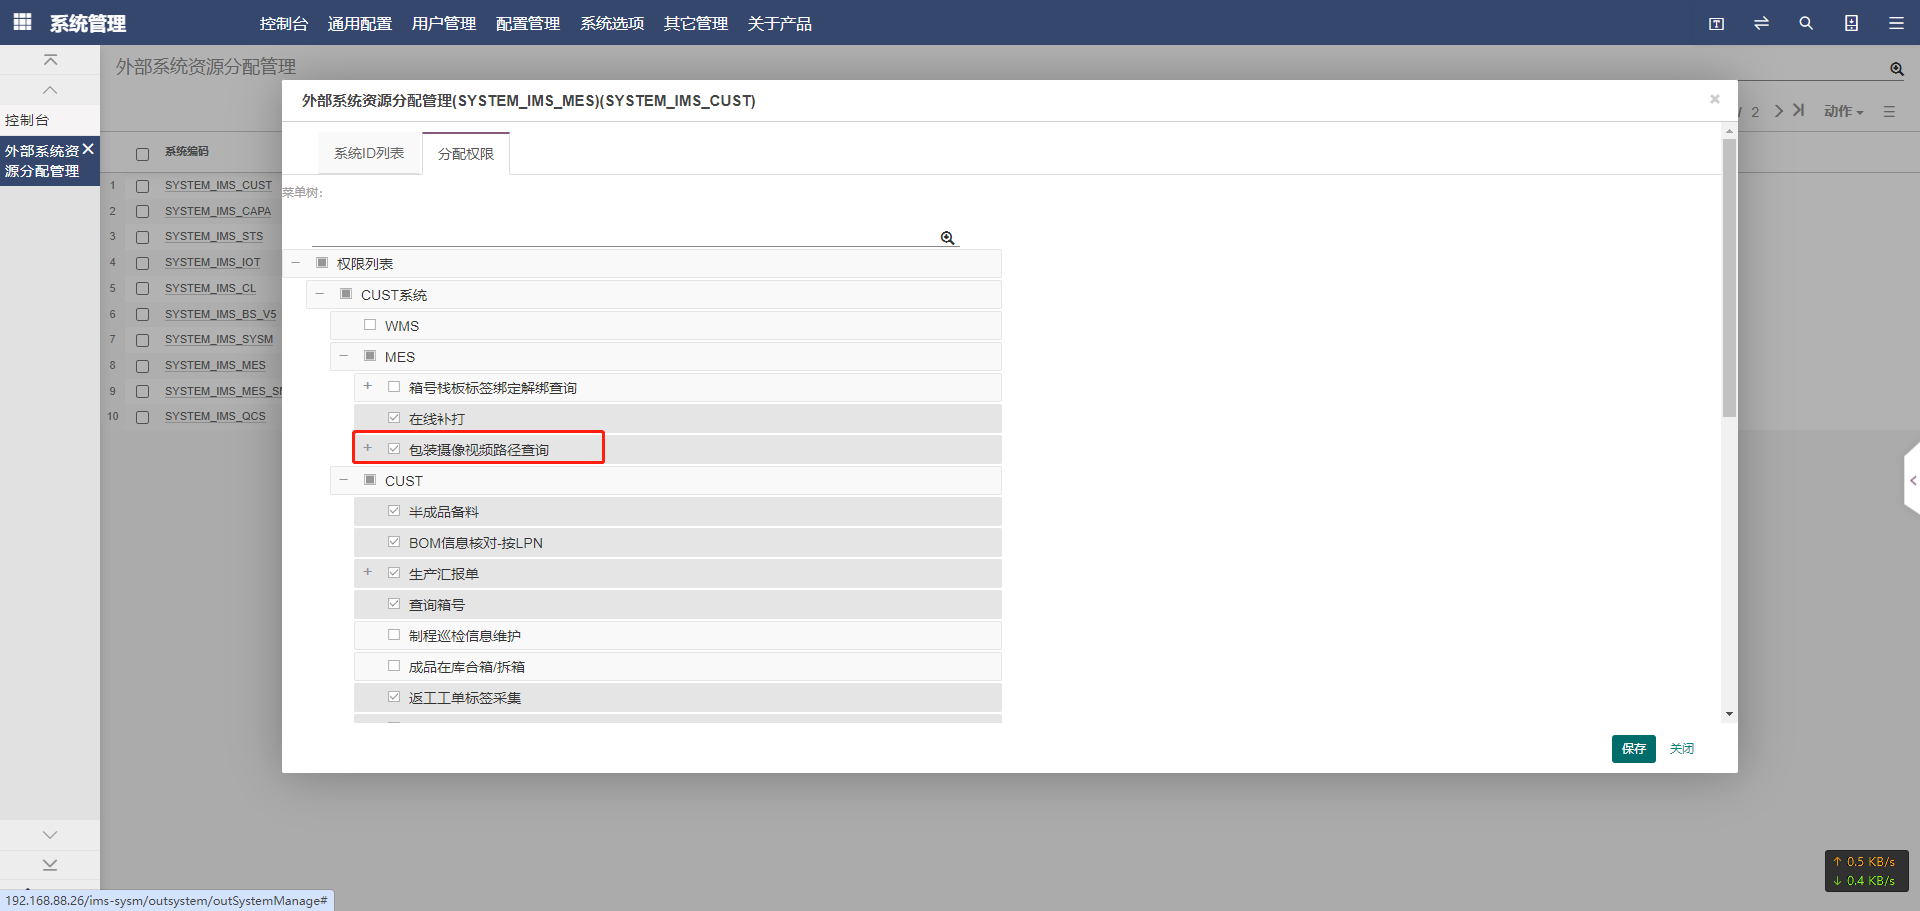Collapse the CUST tree node
The height and width of the screenshot is (911, 1920).
pyautogui.click(x=344, y=480)
